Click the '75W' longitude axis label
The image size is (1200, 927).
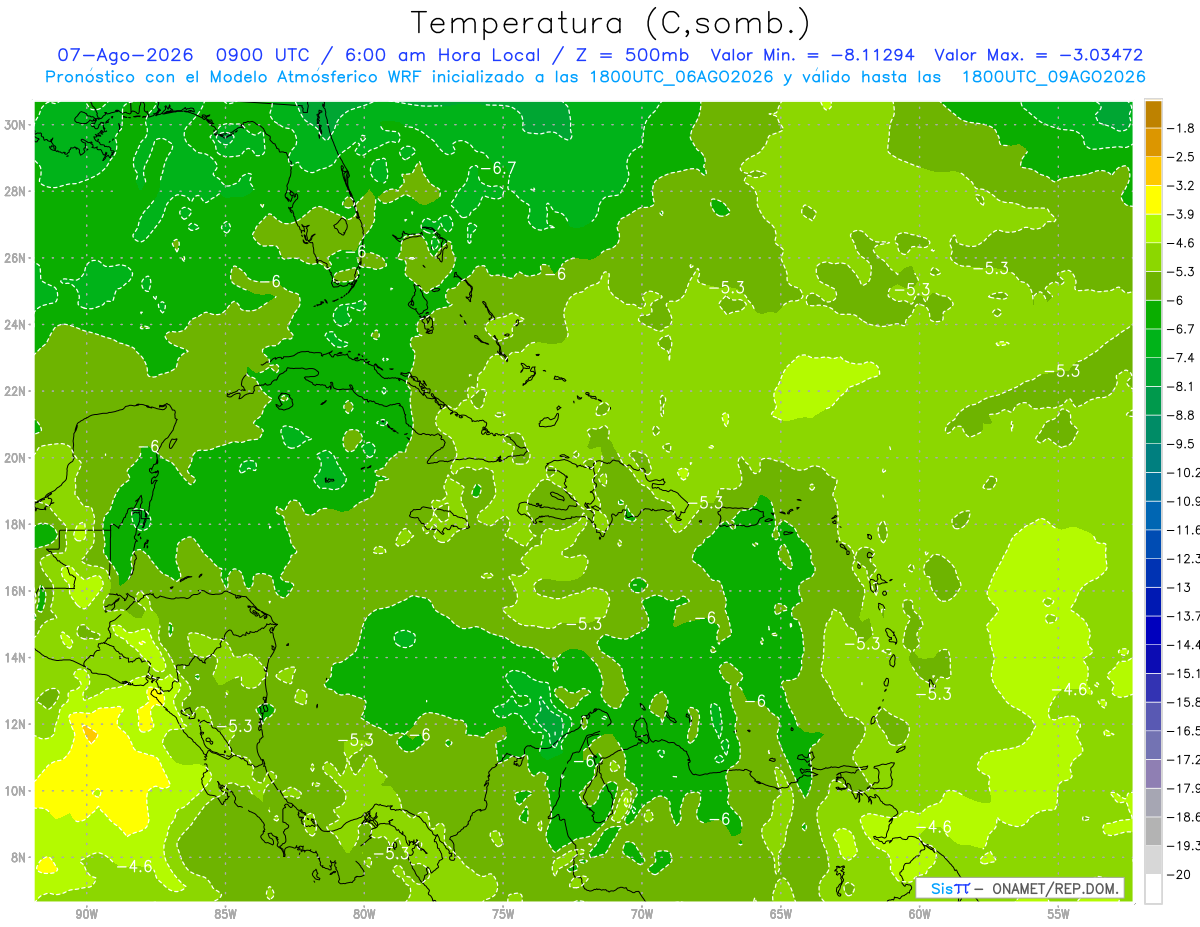click(x=503, y=914)
